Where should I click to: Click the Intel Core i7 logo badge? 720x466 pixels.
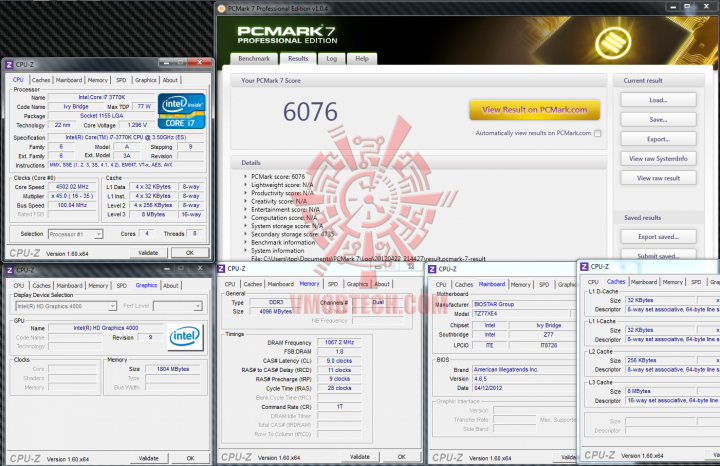coord(181,111)
